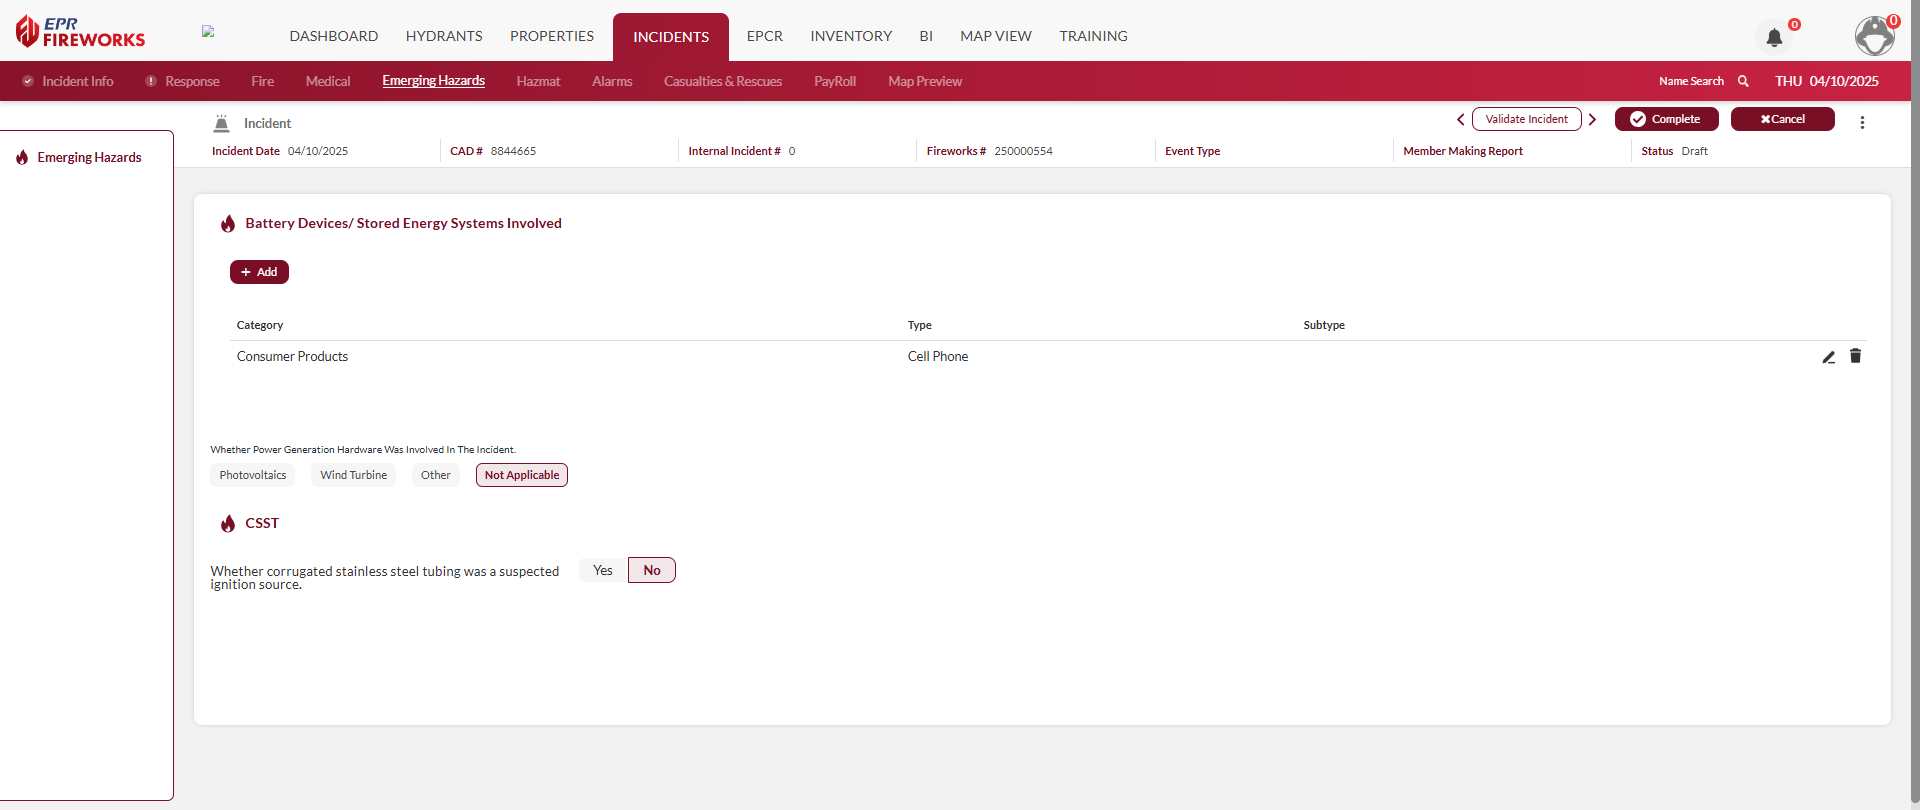Open the user profile avatar

pyautogui.click(x=1874, y=36)
